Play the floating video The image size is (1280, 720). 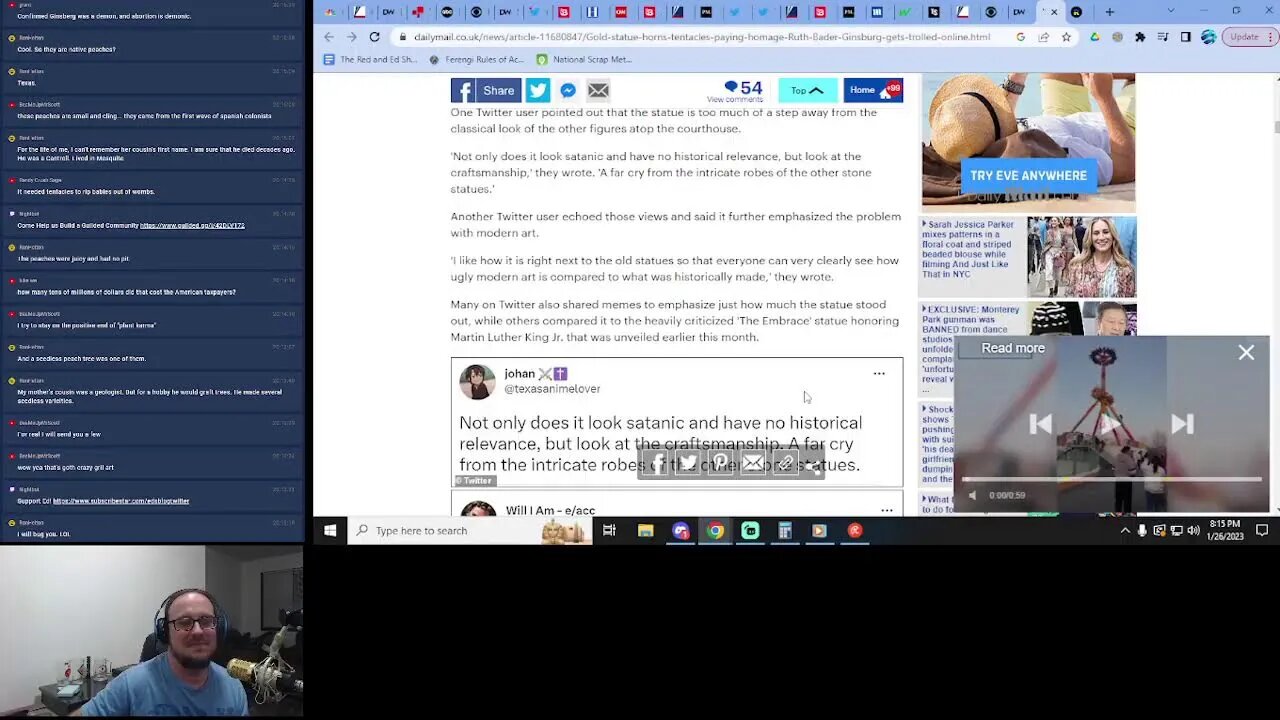(x=1111, y=424)
